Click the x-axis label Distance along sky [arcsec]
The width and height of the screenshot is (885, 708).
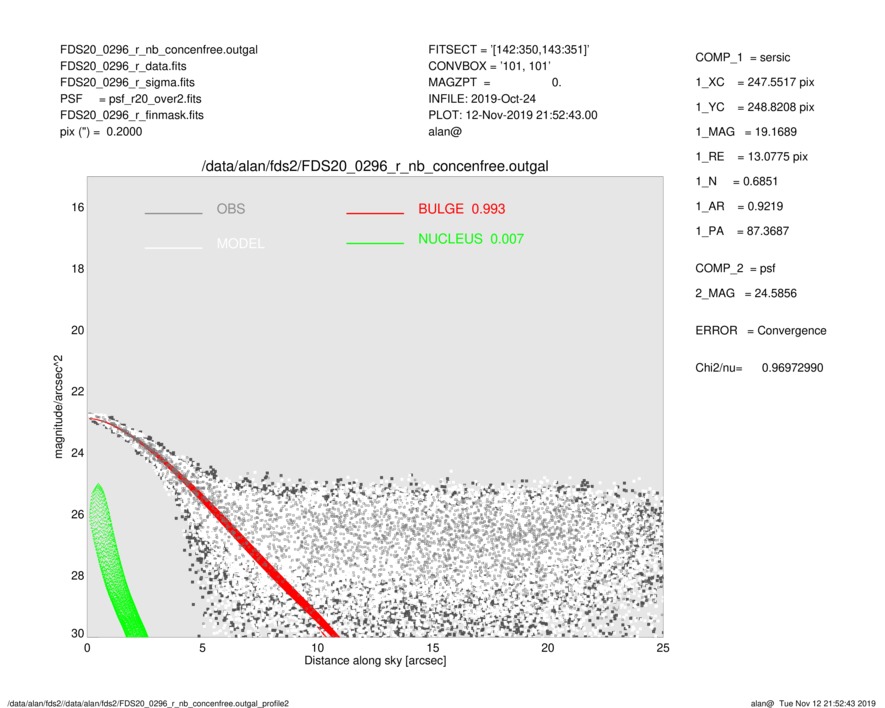coord(375,661)
